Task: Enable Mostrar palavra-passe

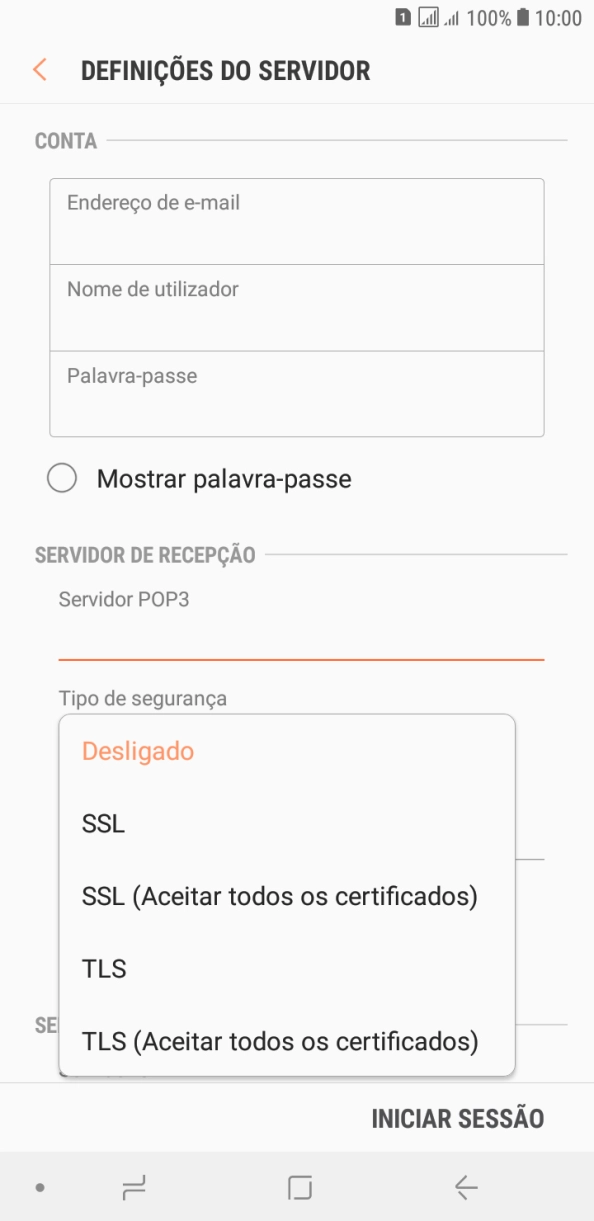Action: [x=62, y=478]
